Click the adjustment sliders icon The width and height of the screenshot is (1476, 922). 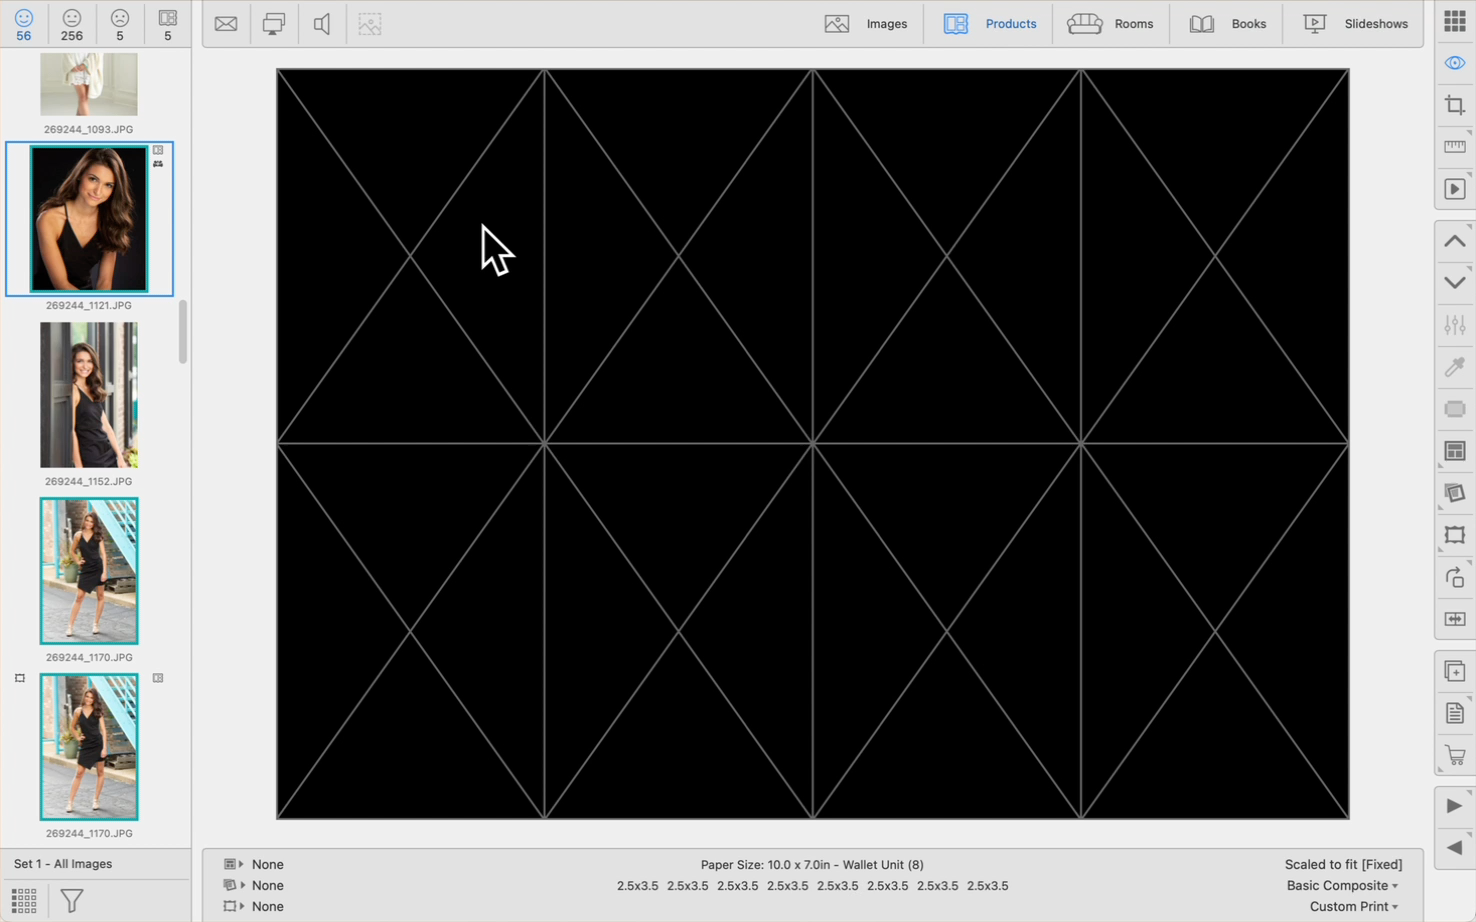[x=1454, y=325]
